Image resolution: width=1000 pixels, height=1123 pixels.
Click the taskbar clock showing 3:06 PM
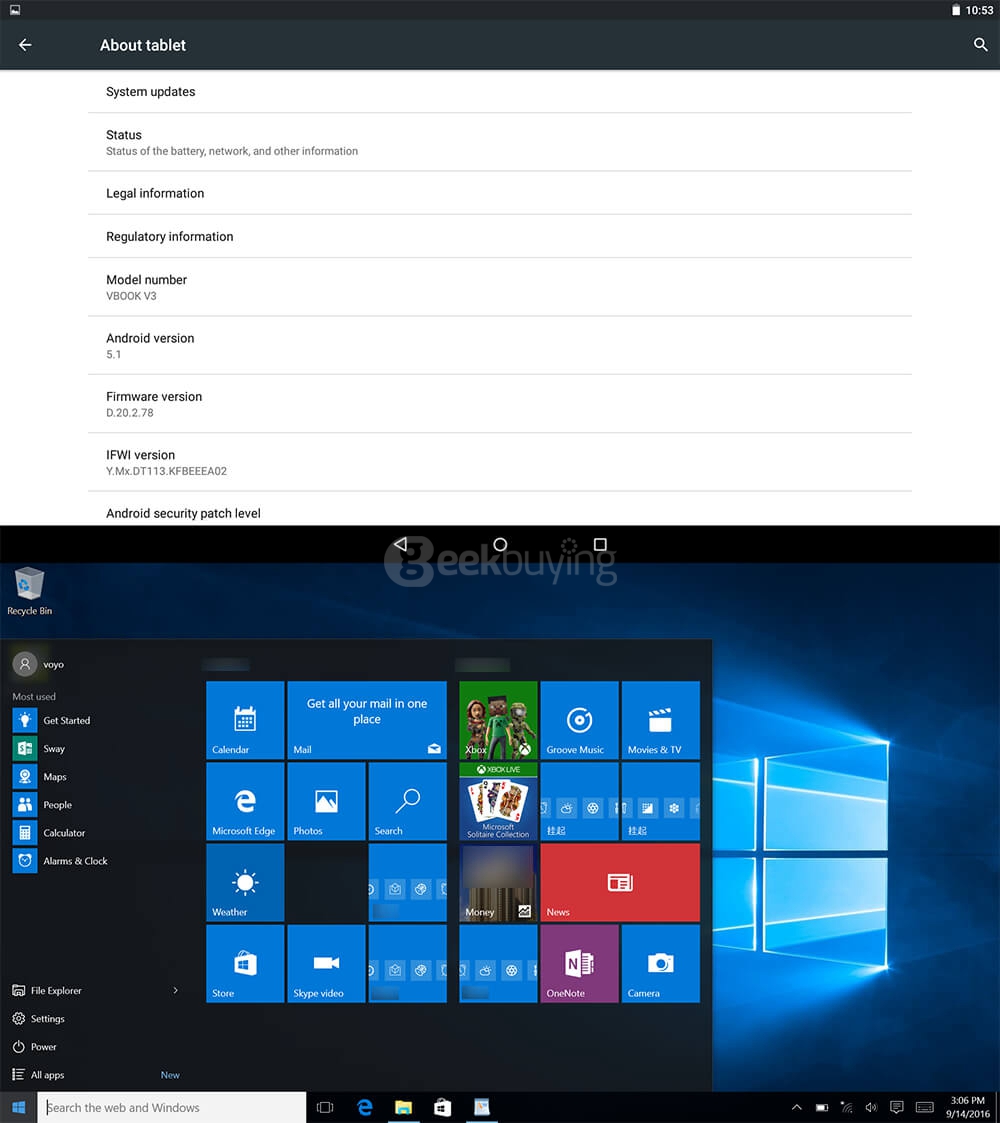coord(968,1107)
